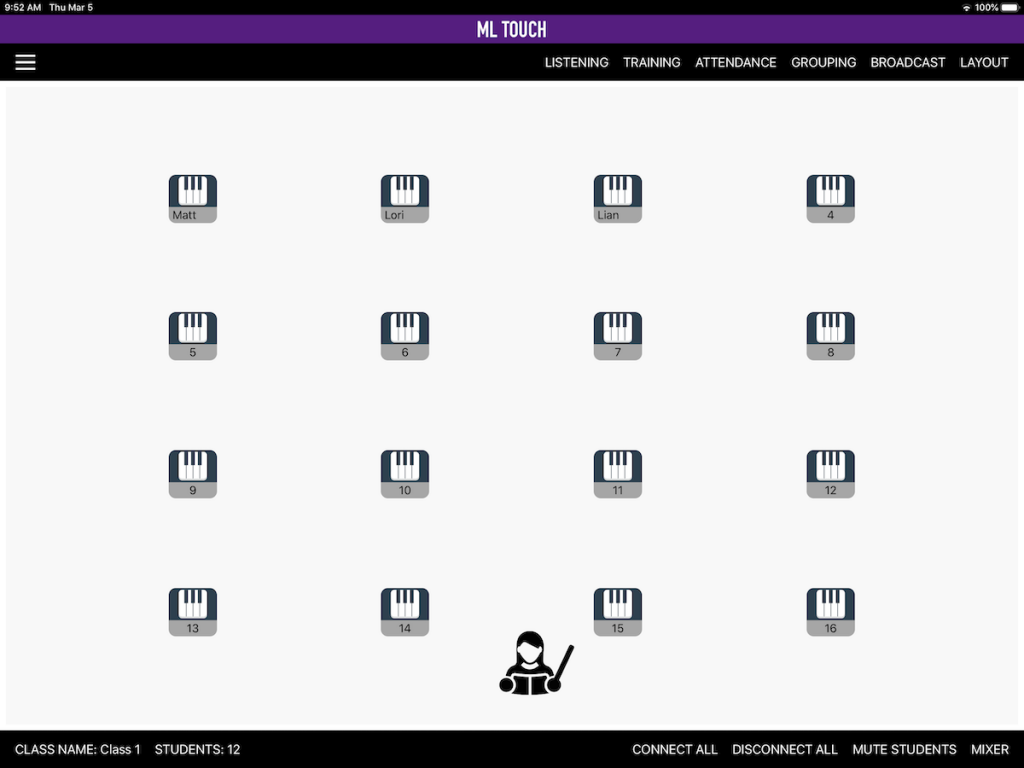Select keyboard station 9
Image resolution: width=1024 pixels, height=768 pixels.
tap(193, 473)
